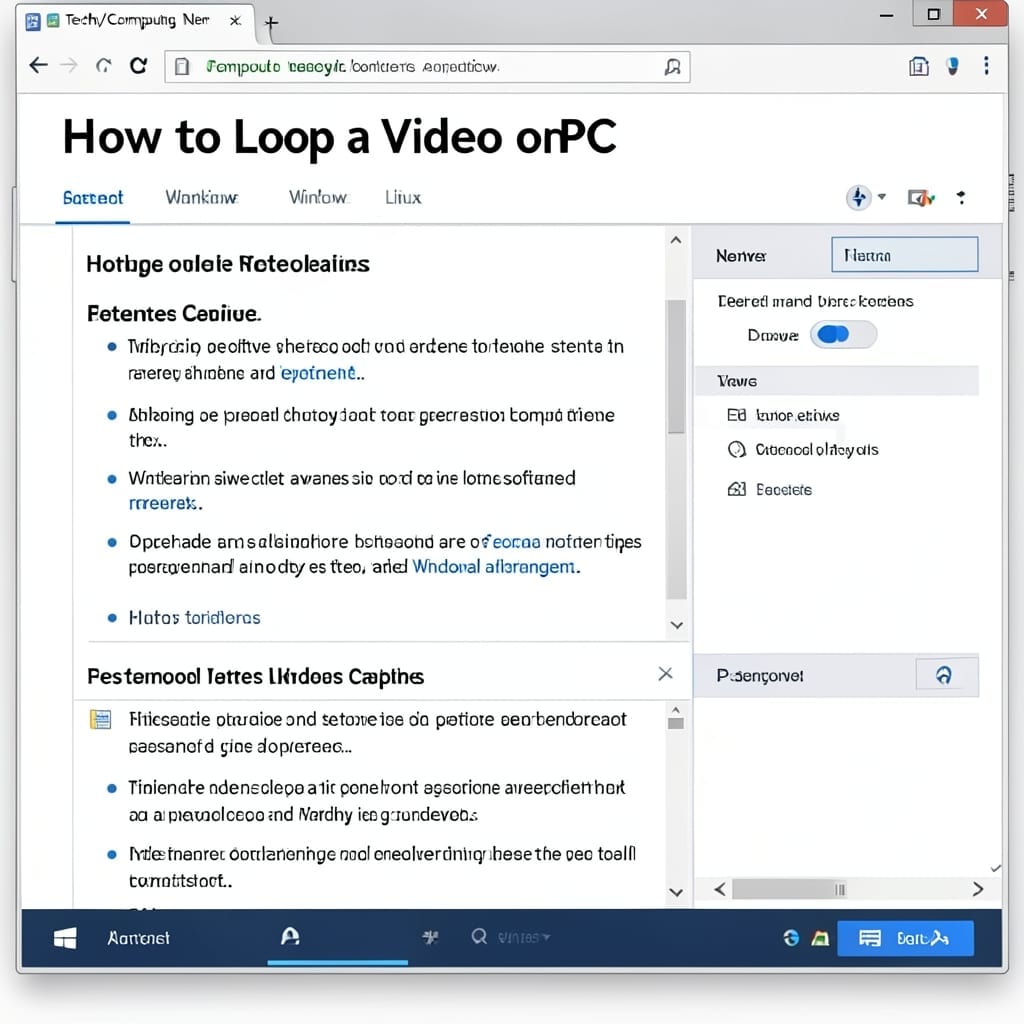Open the eyotnené link in first bullet

coord(318,373)
